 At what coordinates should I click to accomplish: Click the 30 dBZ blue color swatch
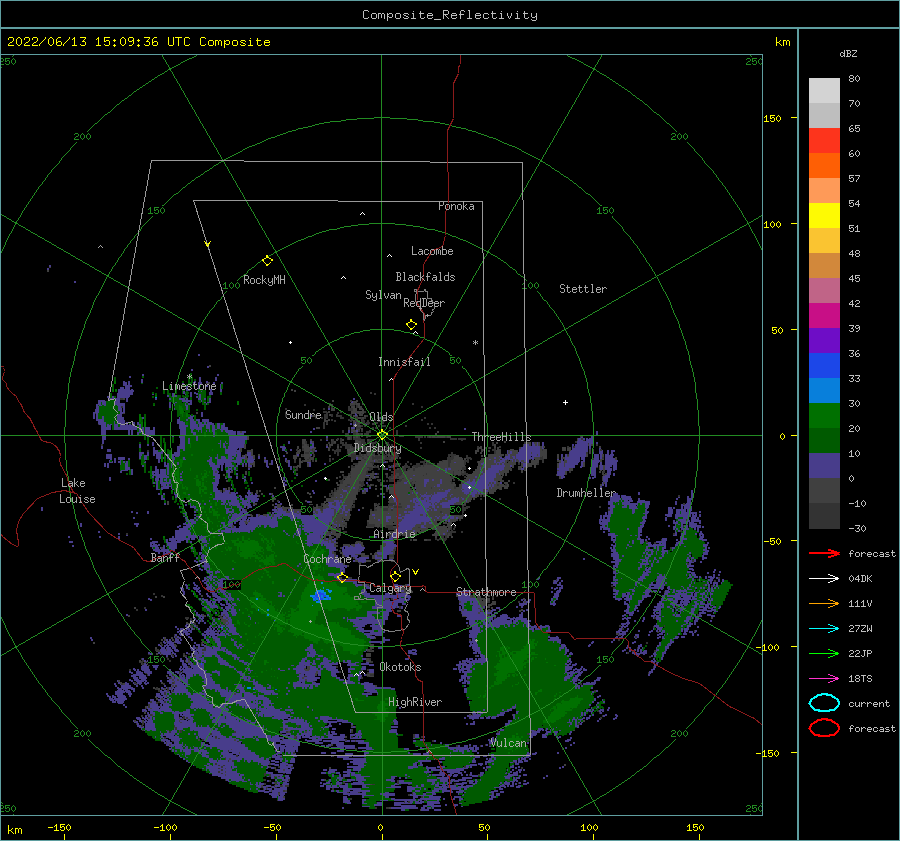824,391
